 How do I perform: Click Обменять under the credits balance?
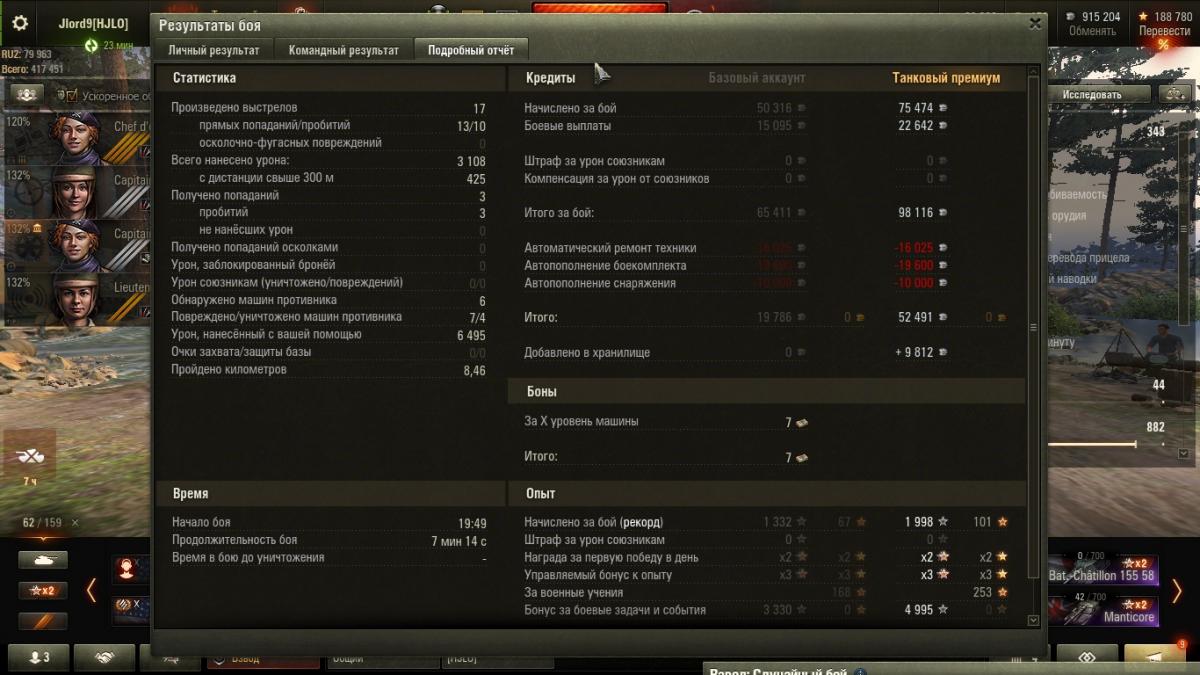pyautogui.click(x=1093, y=31)
